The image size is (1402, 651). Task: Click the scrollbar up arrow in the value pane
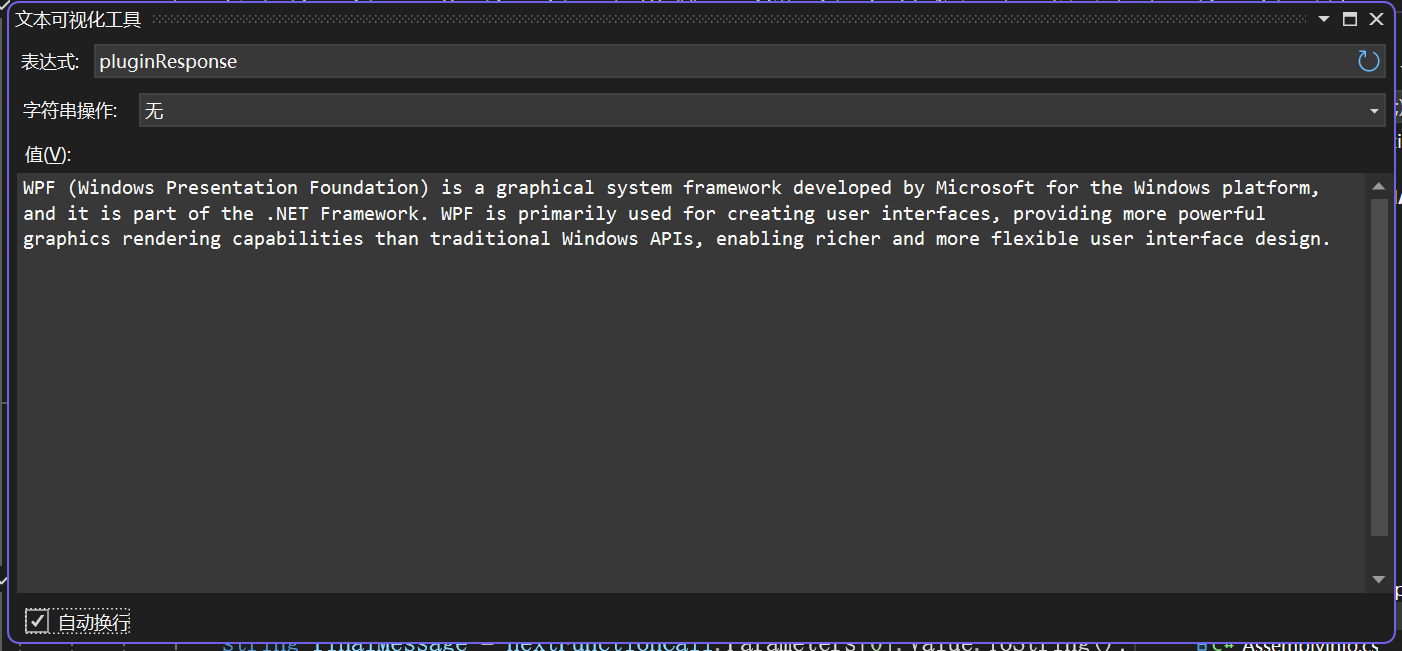[x=1379, y=187]
